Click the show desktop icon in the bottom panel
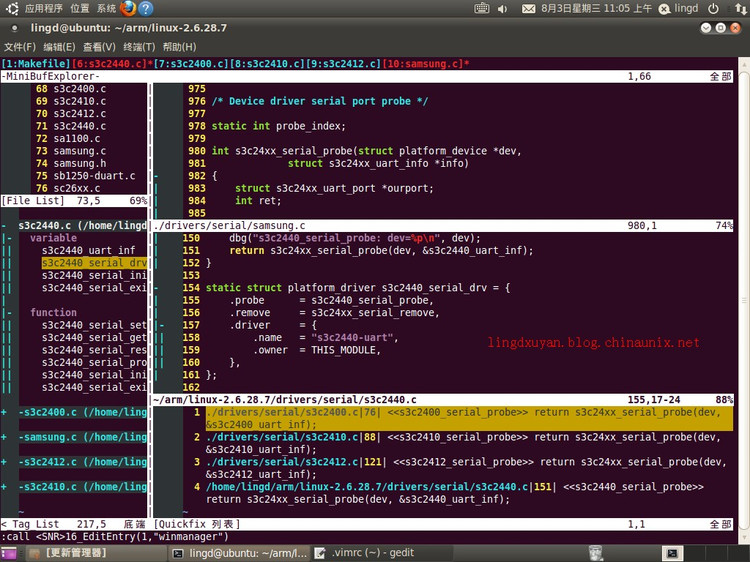 [x=9, y=553]
